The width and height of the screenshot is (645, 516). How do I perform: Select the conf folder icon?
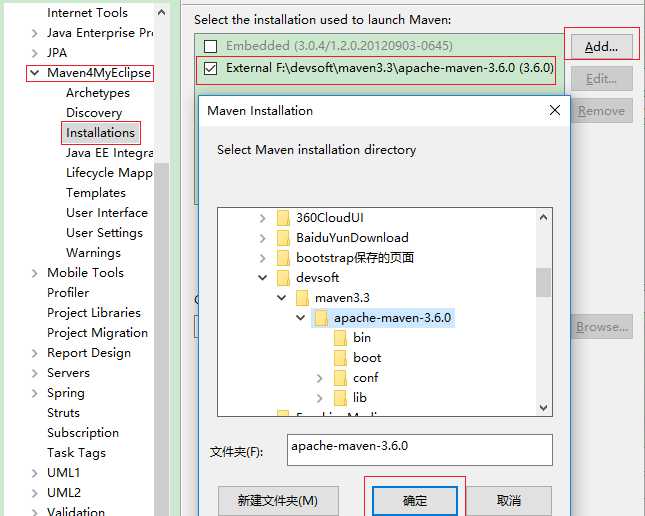340,377
